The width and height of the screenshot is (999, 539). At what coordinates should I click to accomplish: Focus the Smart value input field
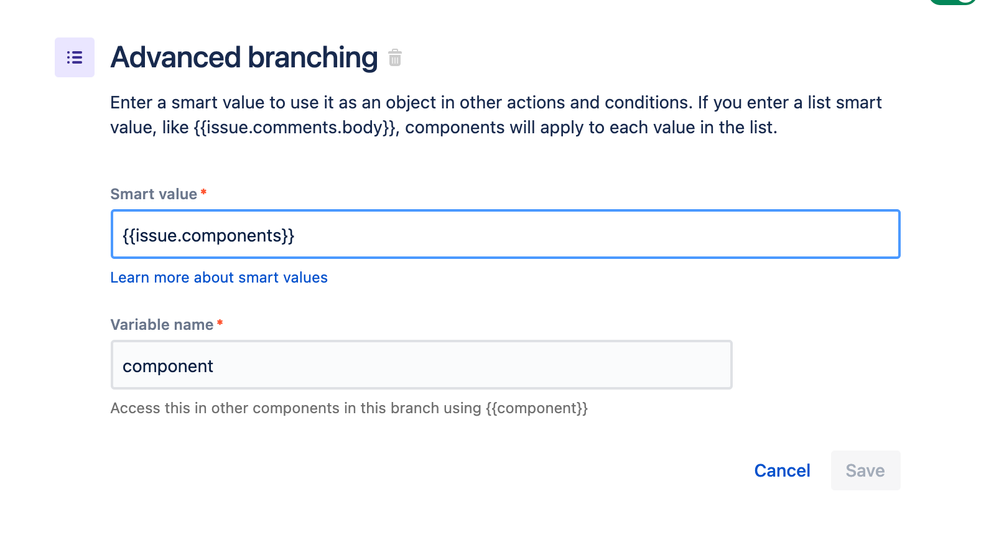tap(505, 235)
